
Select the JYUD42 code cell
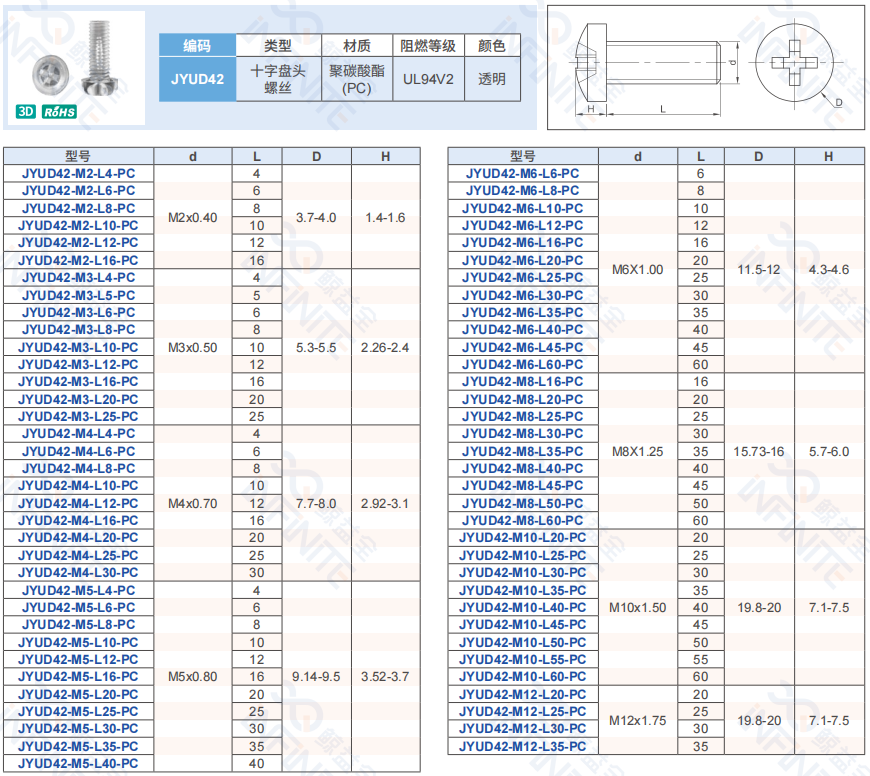coord(197,78)
